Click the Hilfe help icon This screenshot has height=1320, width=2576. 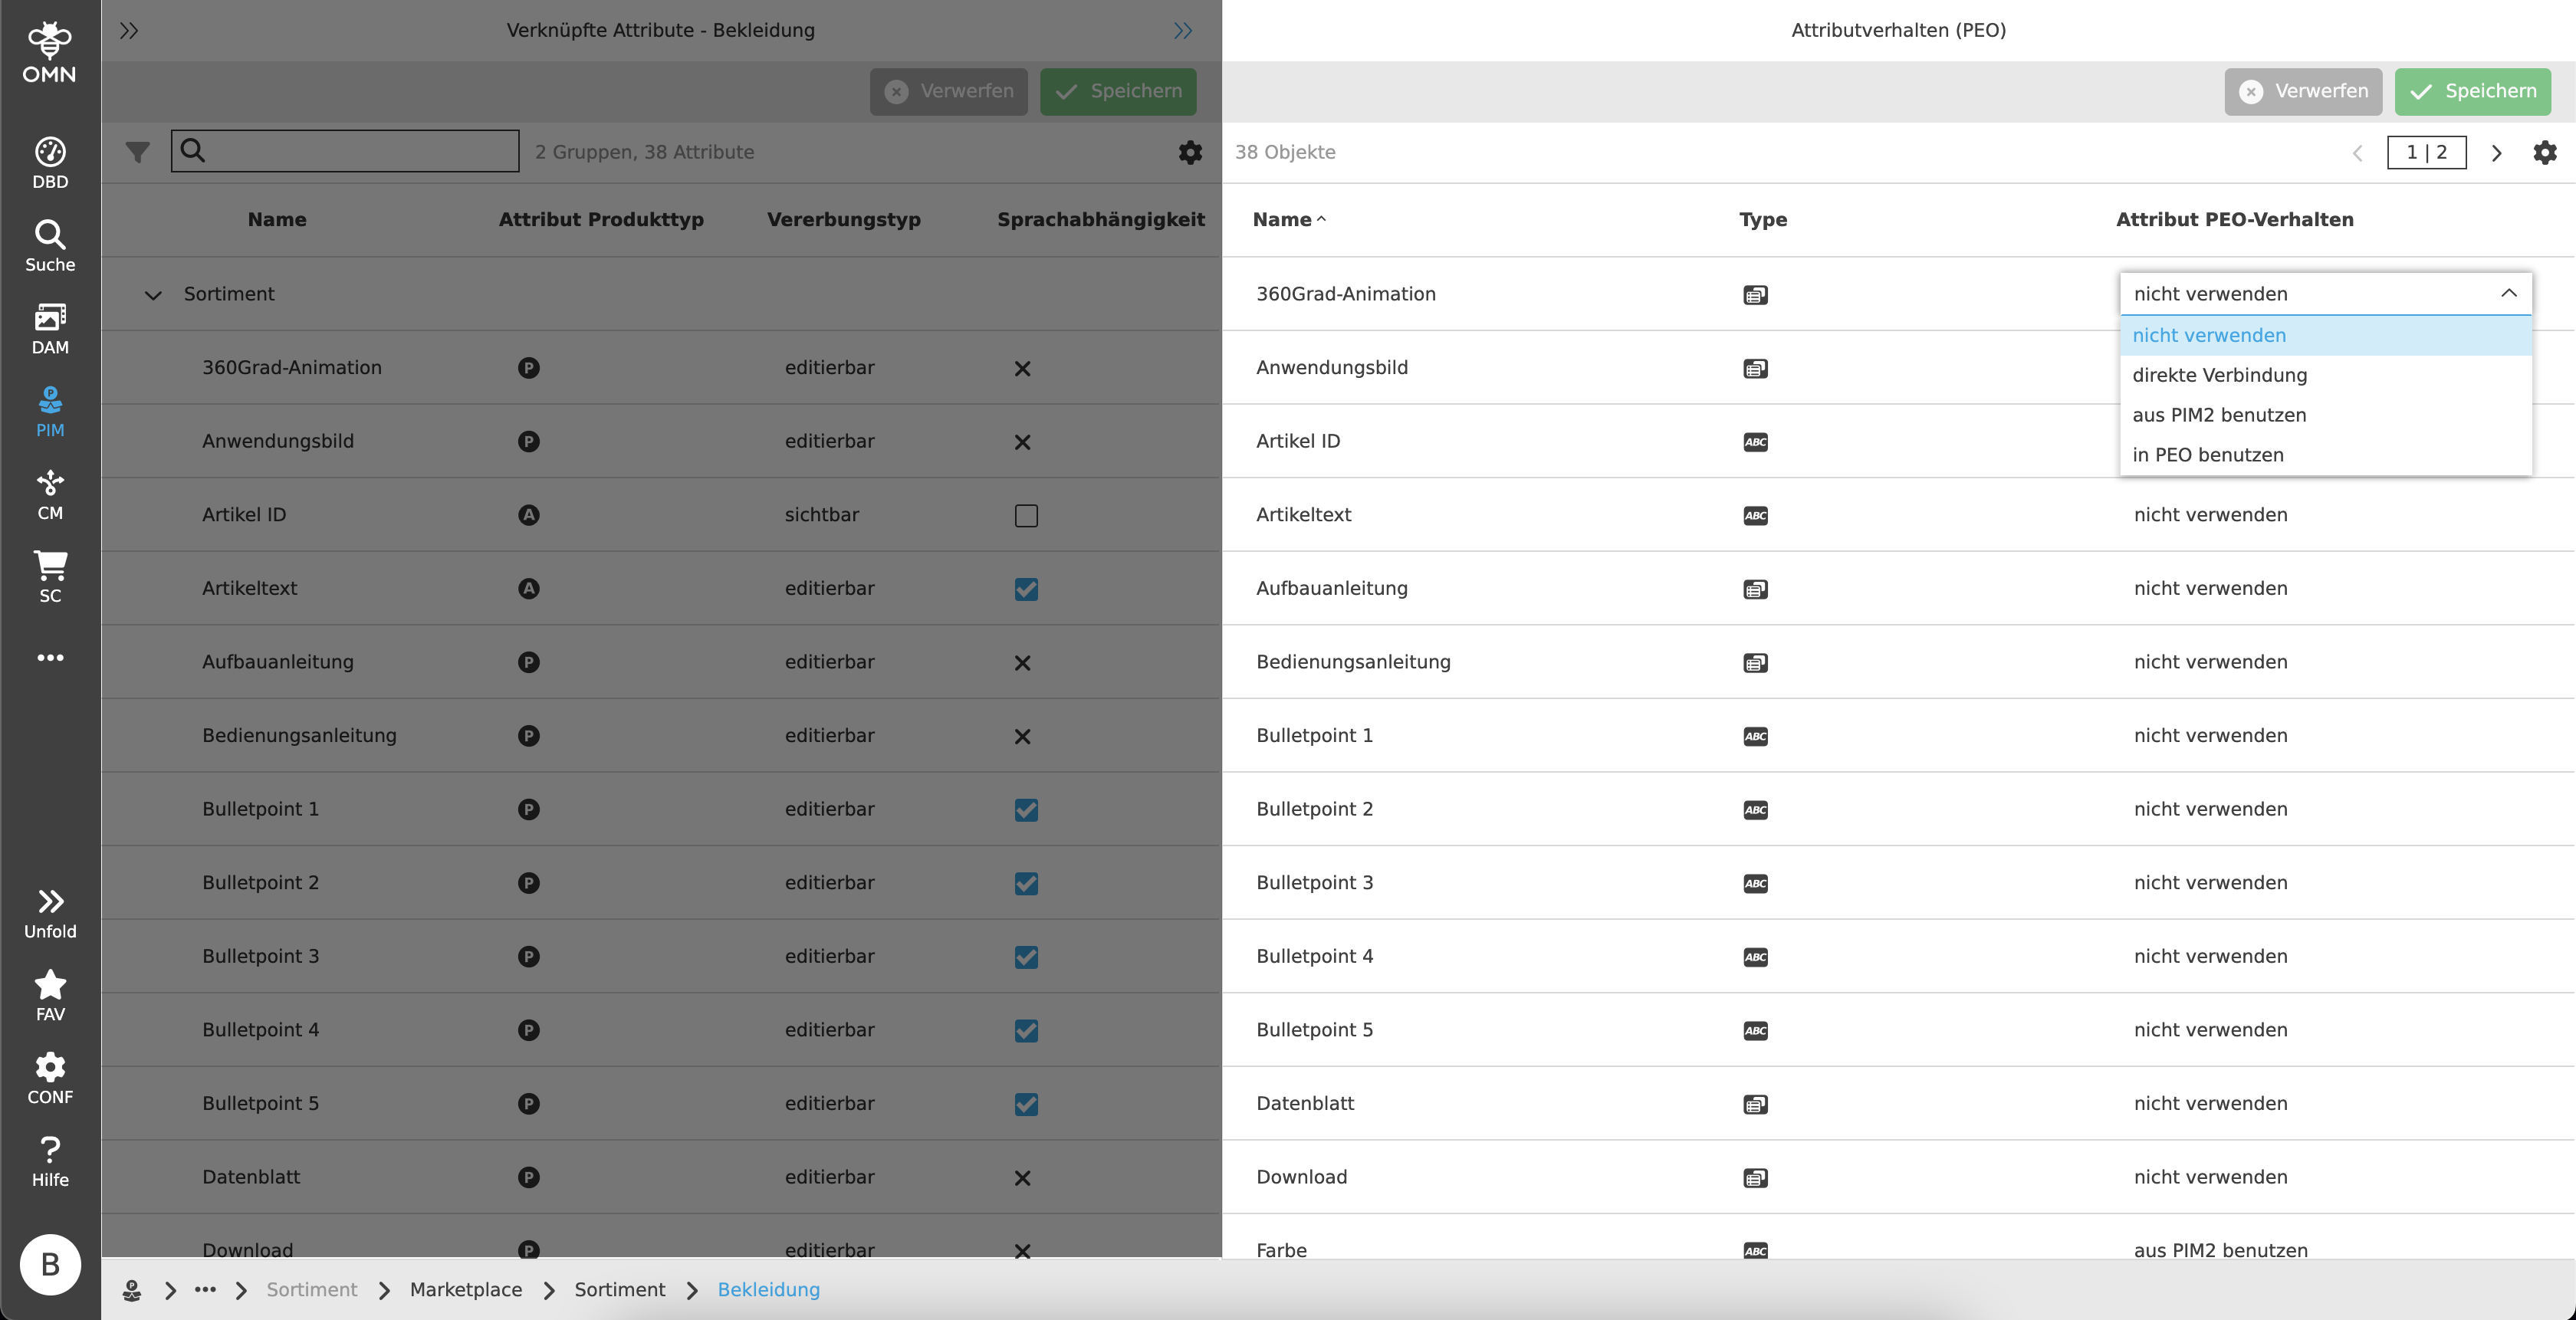(x=50, y=1160)
